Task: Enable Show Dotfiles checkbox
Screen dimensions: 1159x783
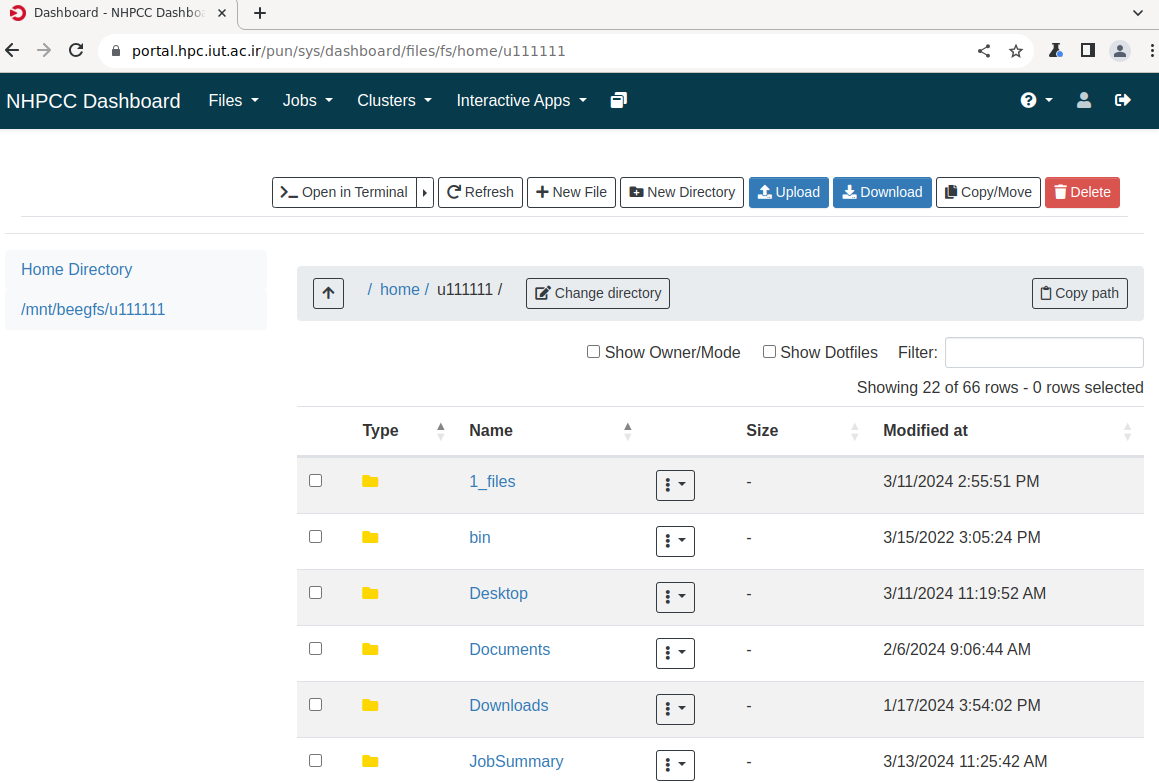Action: [769, 352]
